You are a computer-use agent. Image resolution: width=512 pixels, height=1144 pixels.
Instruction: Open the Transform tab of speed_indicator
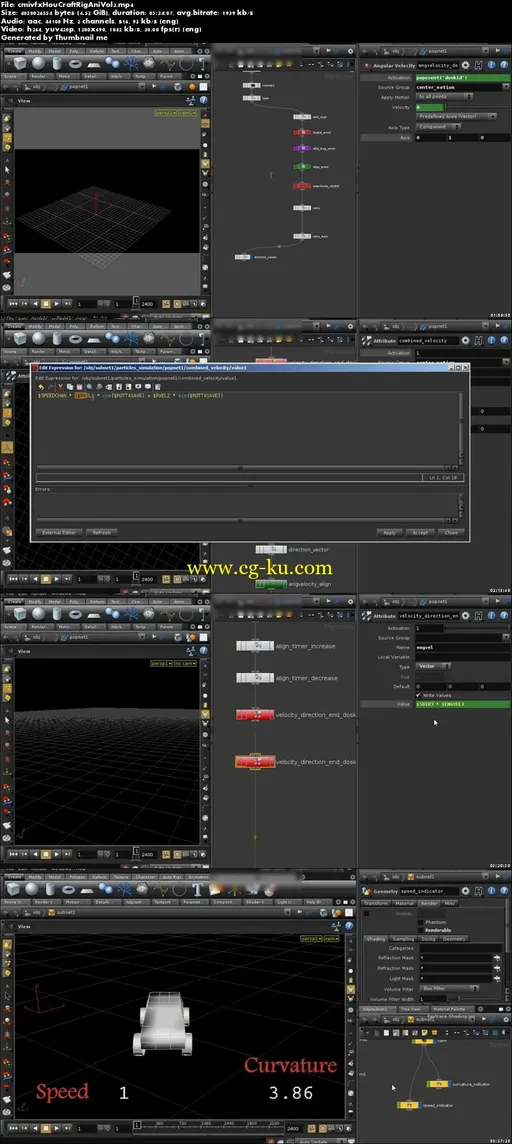coord(376,903)
